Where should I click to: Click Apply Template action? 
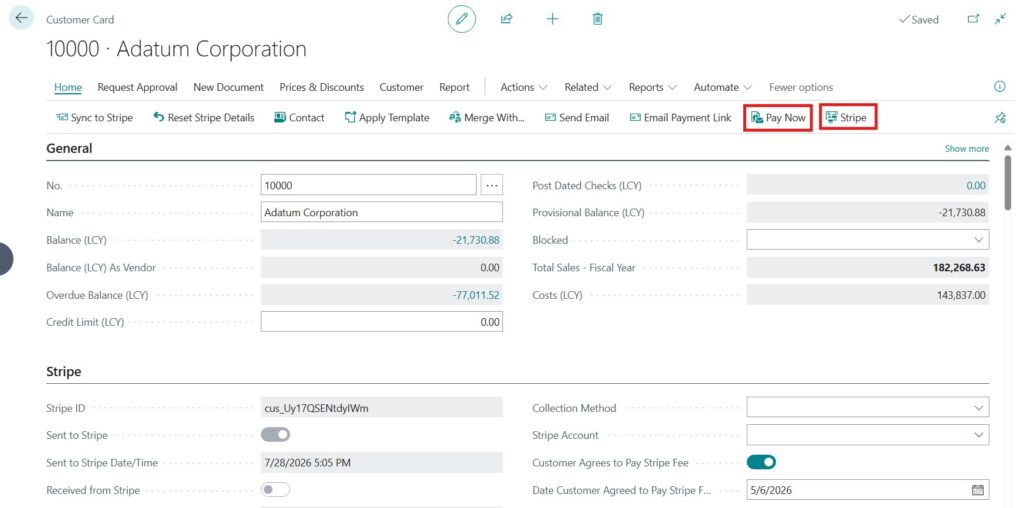coord(387,118)
